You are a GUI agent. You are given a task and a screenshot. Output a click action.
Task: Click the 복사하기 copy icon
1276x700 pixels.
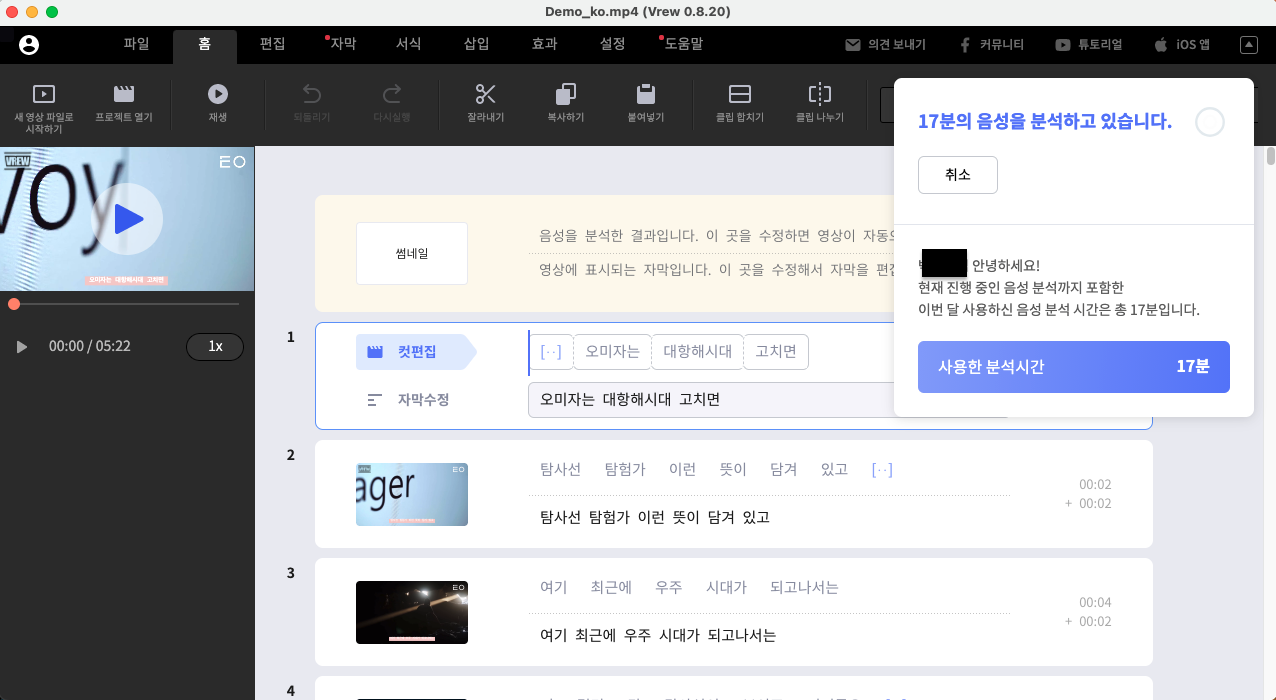566,94
